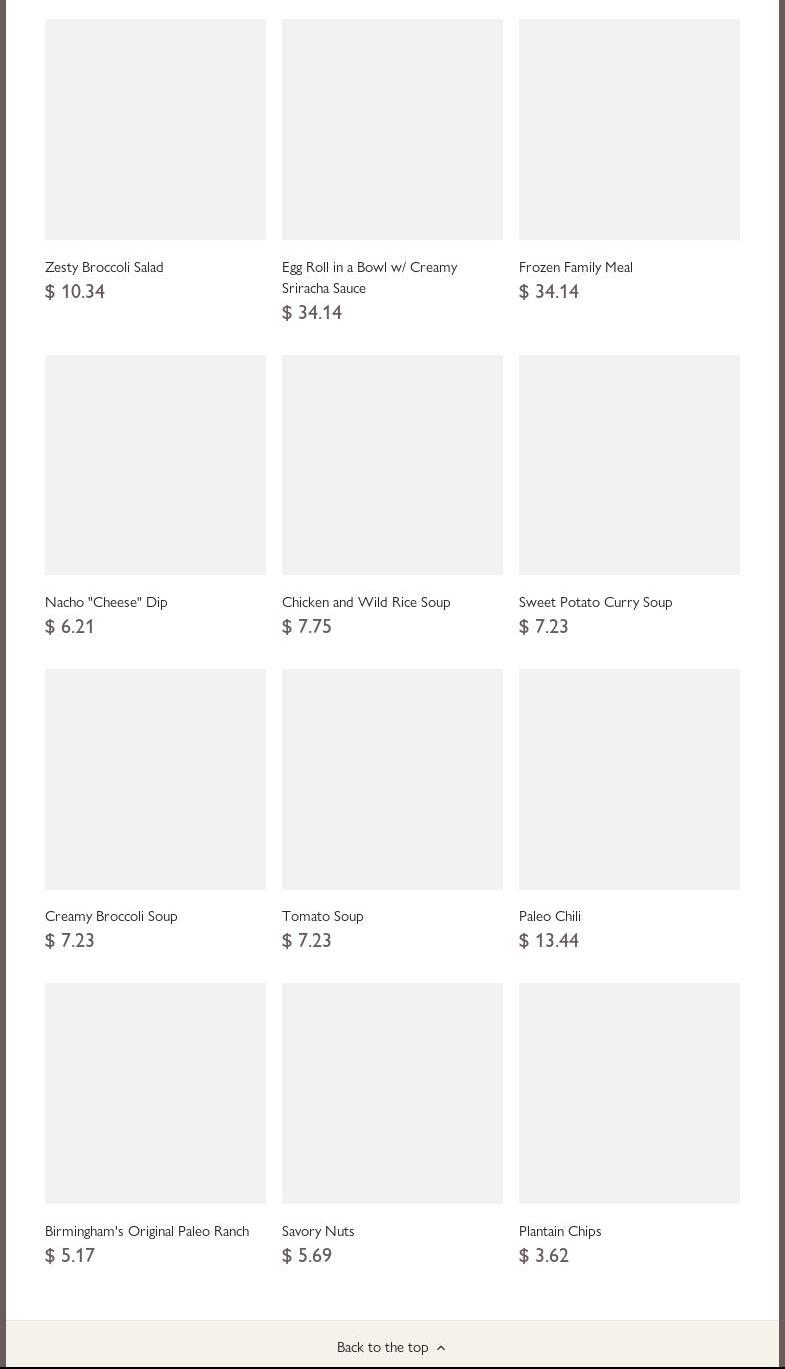The height and width of the screenshot is (1369, 785).
Task: Select the Savory Nuts product thumbnail
Action: pyautogui.click(x=392, y=1093)
